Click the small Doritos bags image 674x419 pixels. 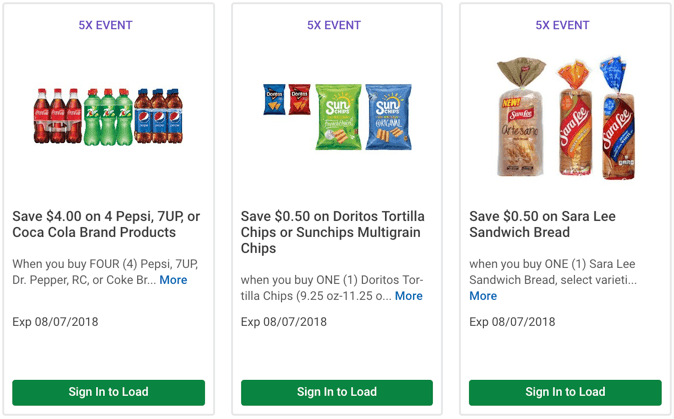[x=286, y=98]
